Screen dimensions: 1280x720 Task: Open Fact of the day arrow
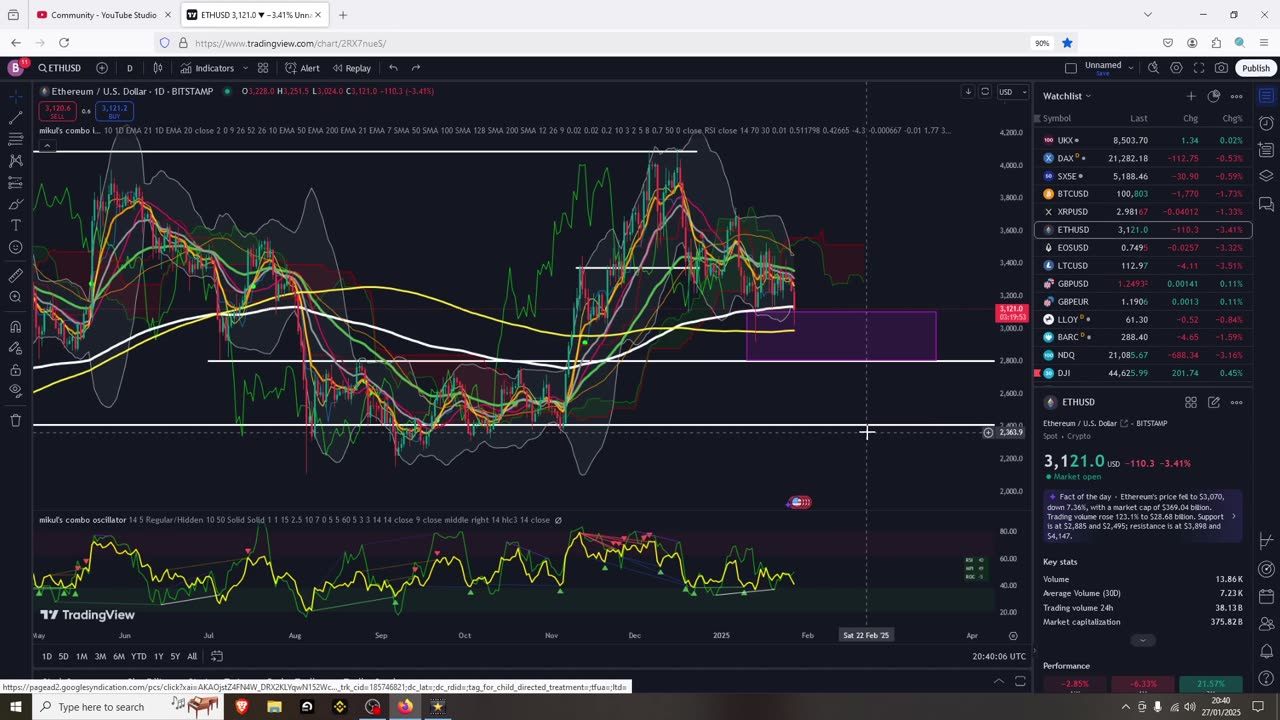point(1233,516)
